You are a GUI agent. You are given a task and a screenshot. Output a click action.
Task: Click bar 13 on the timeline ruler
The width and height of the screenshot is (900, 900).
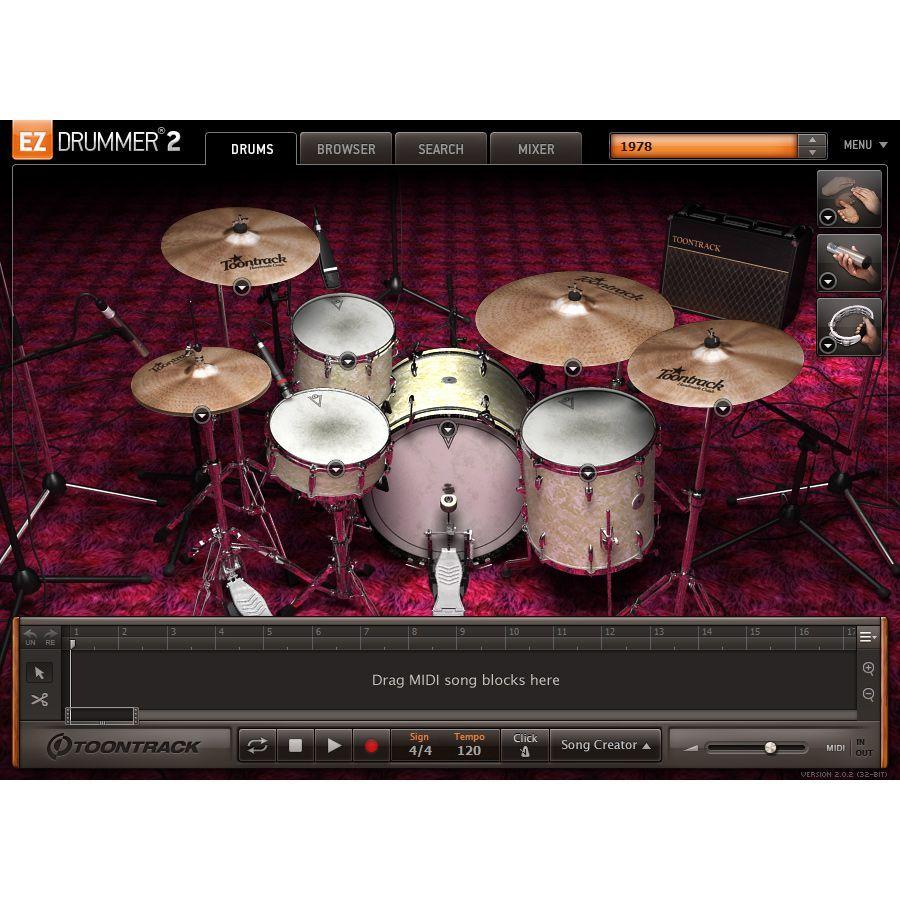coord(658,632)
